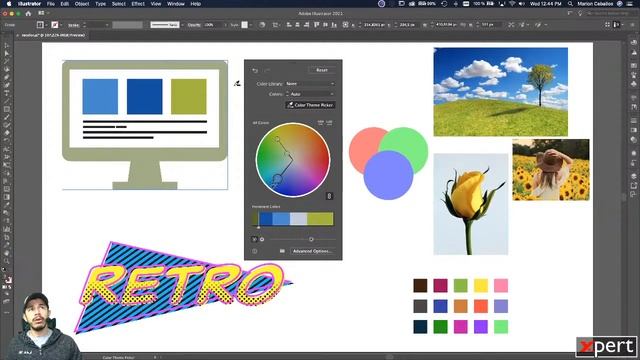Click the Search field near the window title
The width and height of the screenshot is (640, 360).
pyautogui.click(x=610, y=13)
